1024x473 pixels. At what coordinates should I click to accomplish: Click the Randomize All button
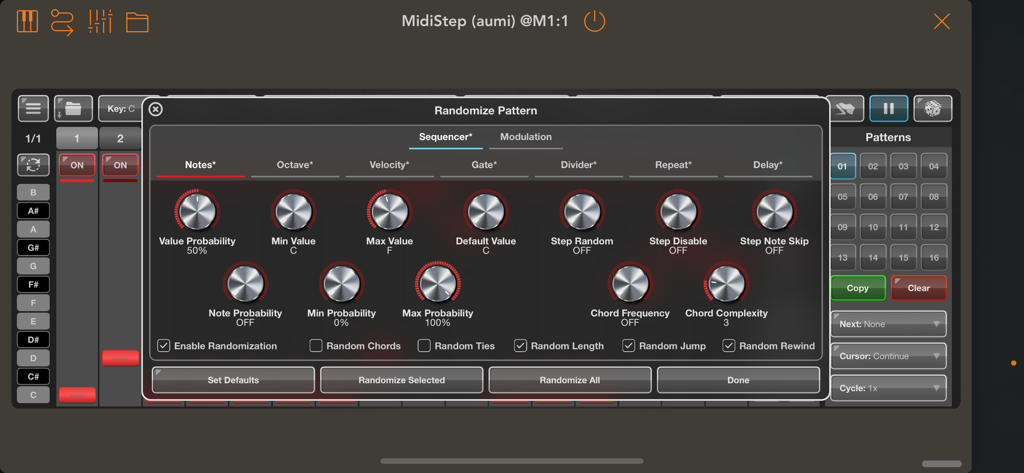[x=570, y=380]
